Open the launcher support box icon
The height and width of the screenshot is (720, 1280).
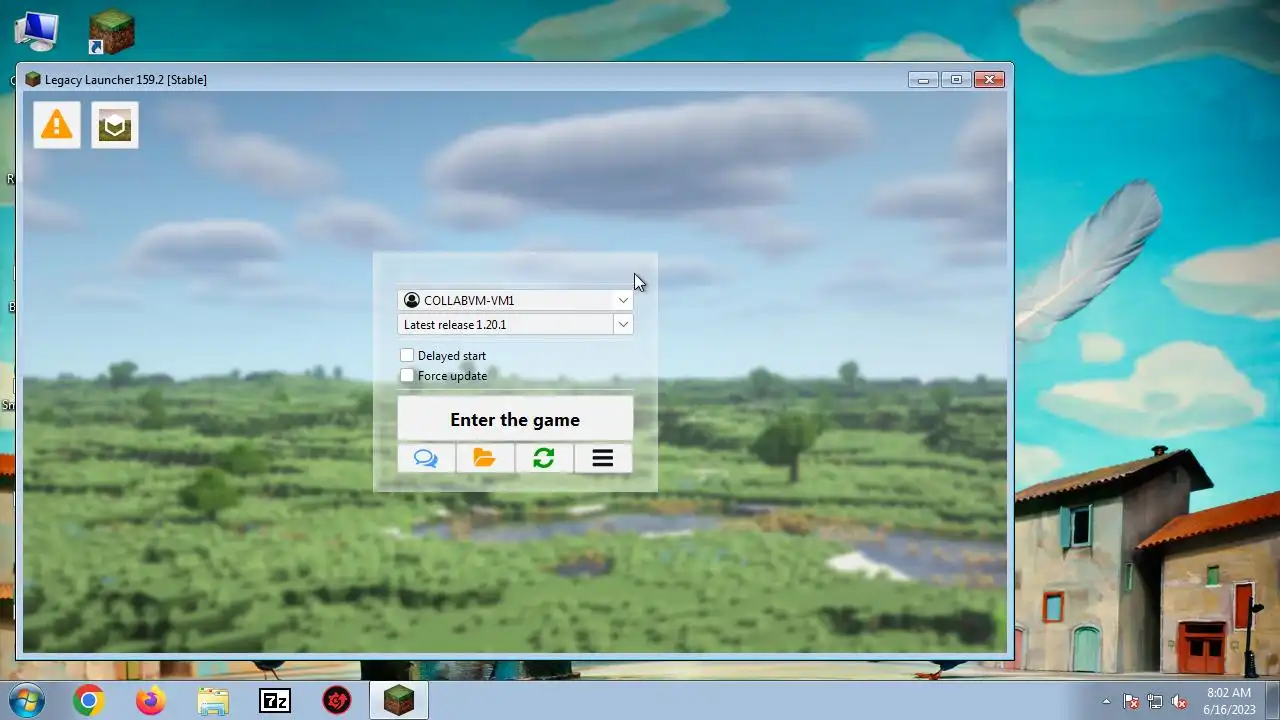coord(115,125)
